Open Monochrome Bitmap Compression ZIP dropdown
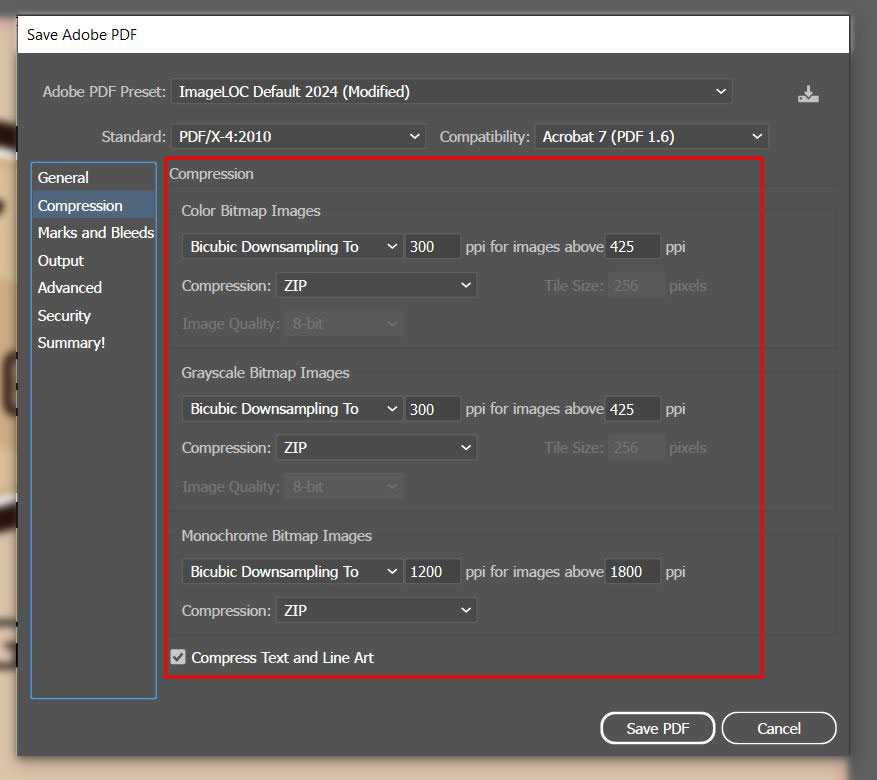 (x=376, y=611)
